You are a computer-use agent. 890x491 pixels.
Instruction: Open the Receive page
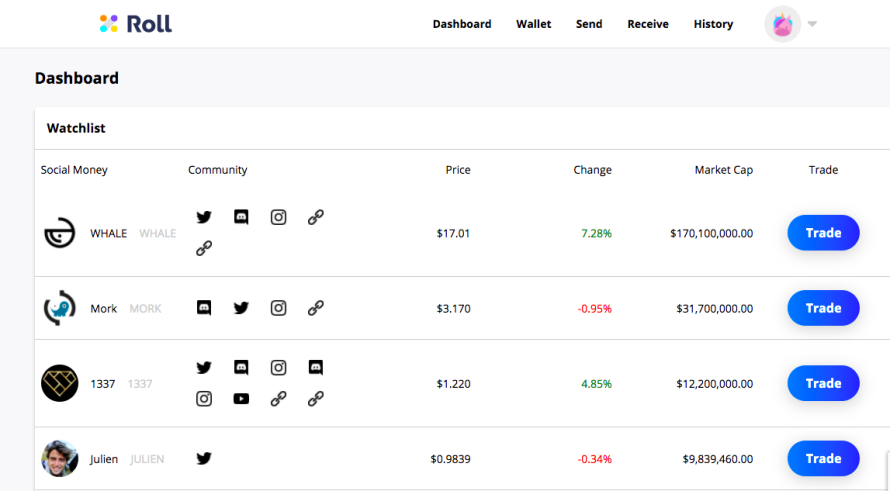[648, 24]
